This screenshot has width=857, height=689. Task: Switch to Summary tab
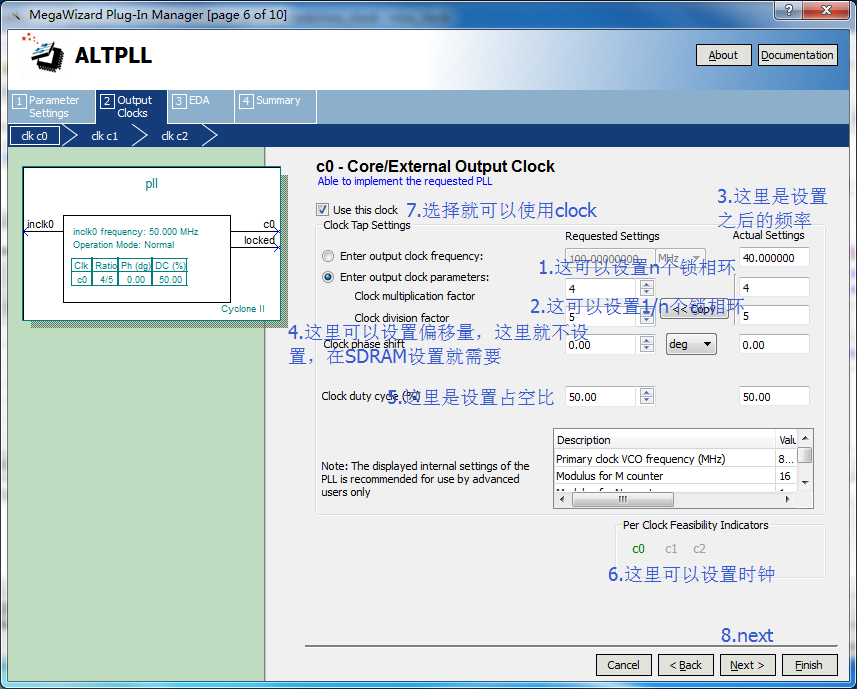click(276, 107)
